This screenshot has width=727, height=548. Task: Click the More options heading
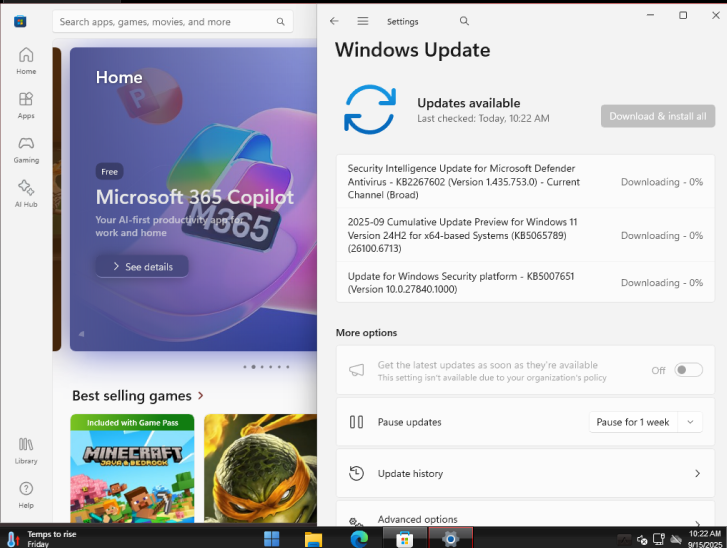point(366,332)
